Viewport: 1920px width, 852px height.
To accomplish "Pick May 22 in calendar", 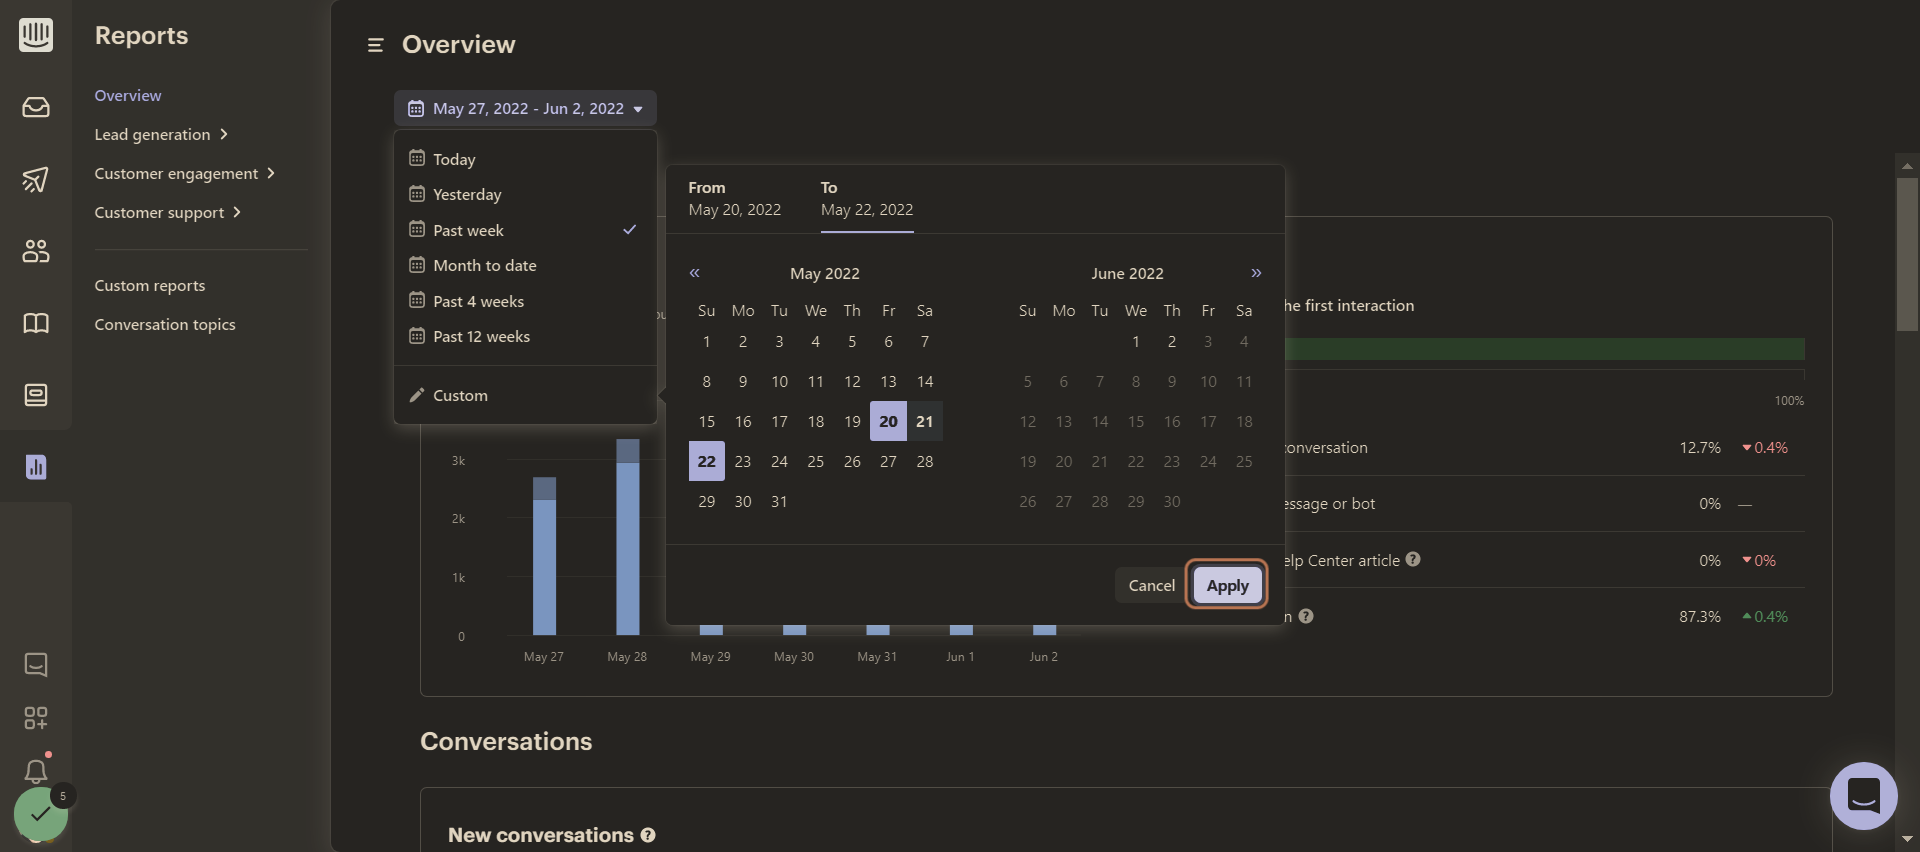I will click(707, 461).
